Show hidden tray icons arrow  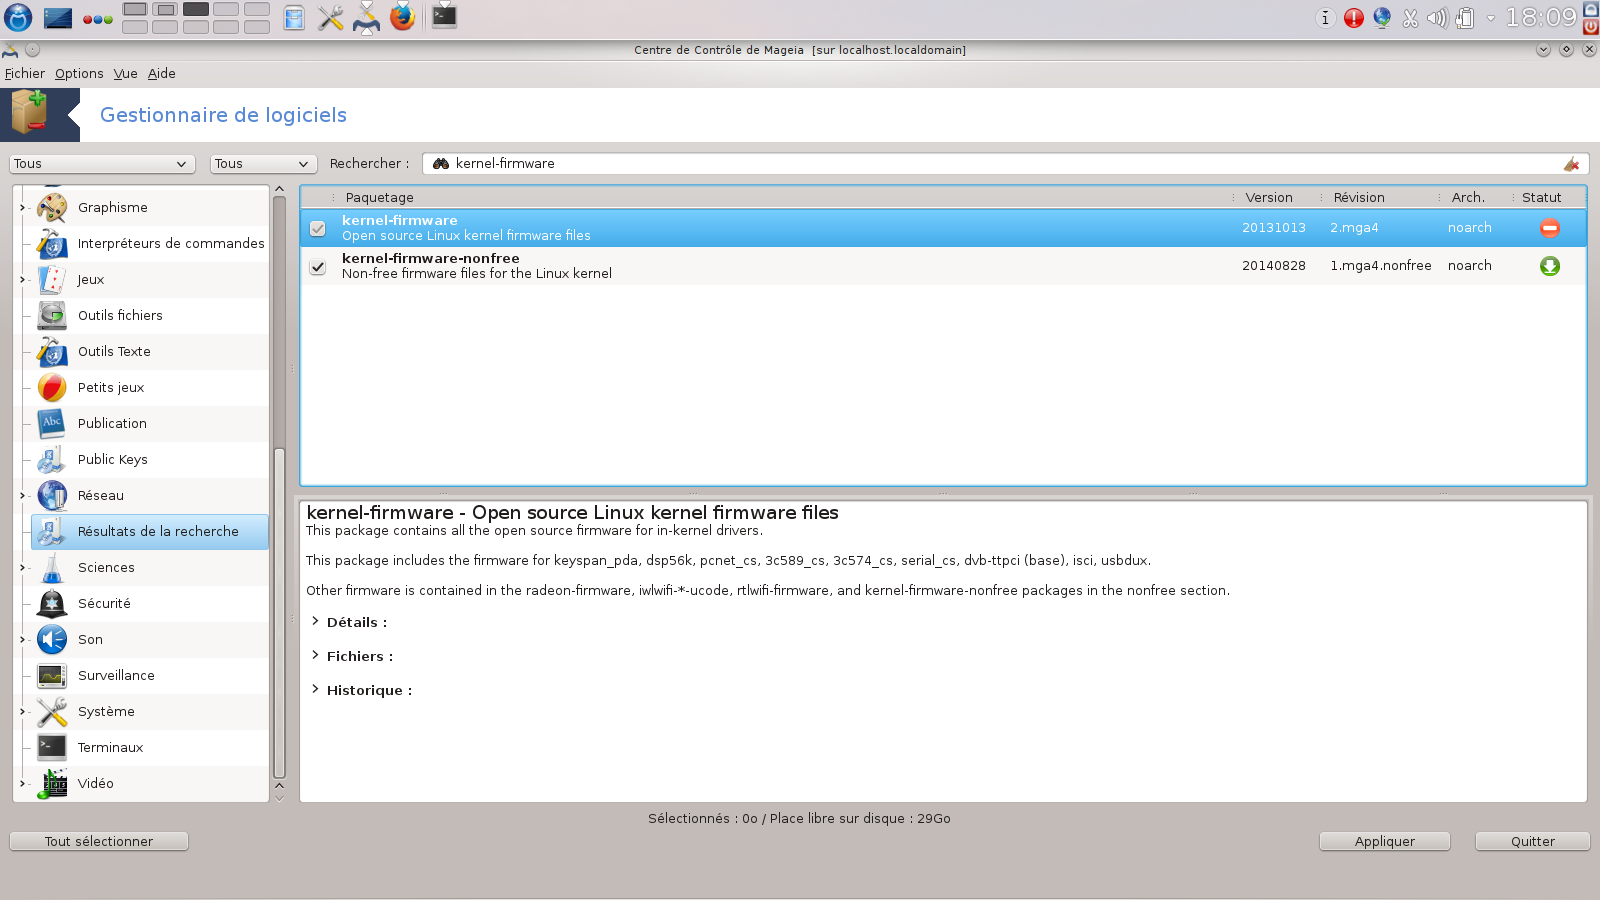(x=1491, y=18)
